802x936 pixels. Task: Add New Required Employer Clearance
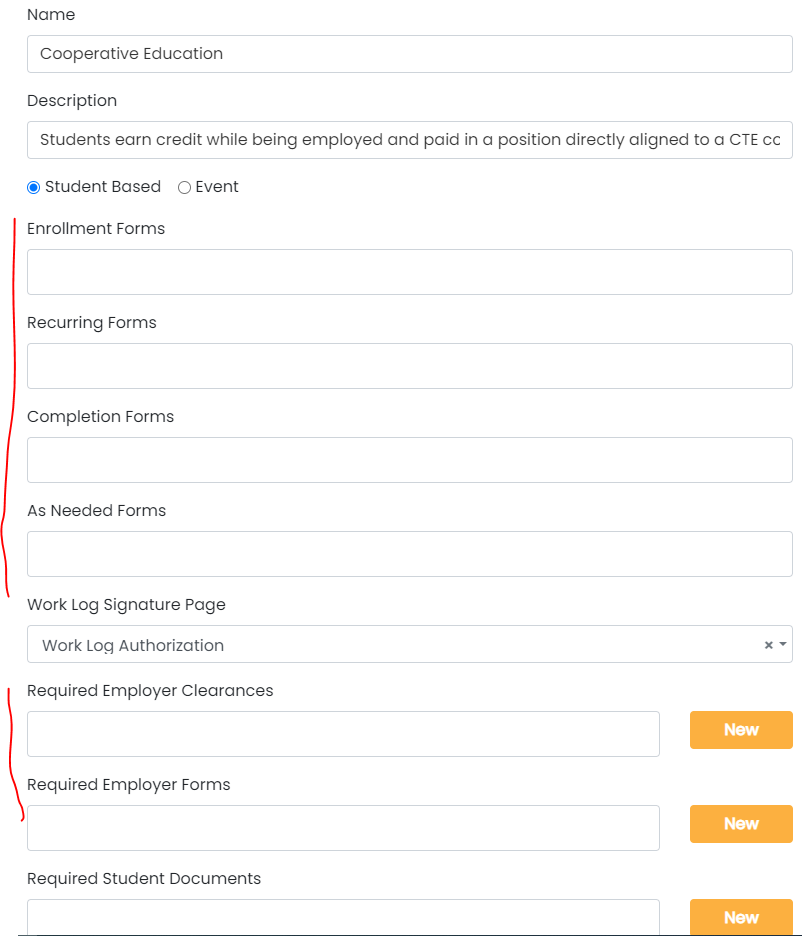(x=741, y=730)
